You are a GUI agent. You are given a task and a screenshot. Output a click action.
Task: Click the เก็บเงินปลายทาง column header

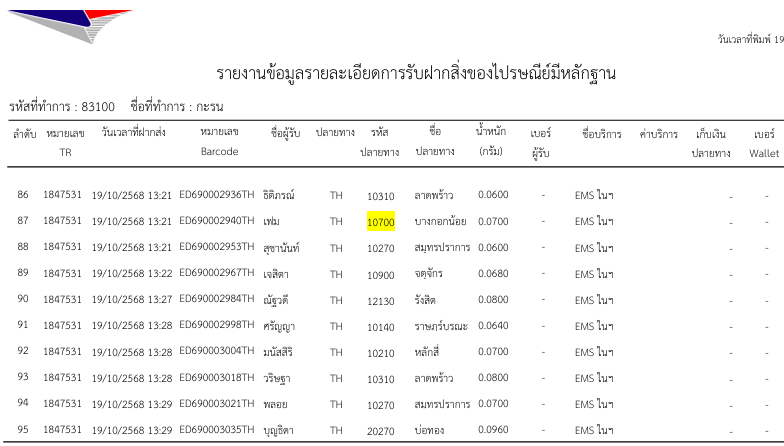point(710,144)
